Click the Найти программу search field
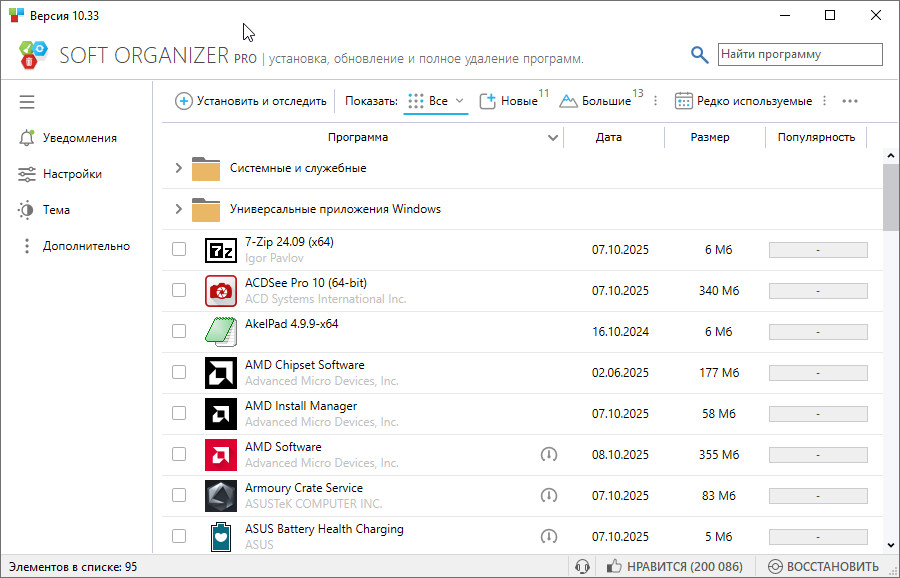Viewport: 900px width, 578px height. [x=800, y=54]
